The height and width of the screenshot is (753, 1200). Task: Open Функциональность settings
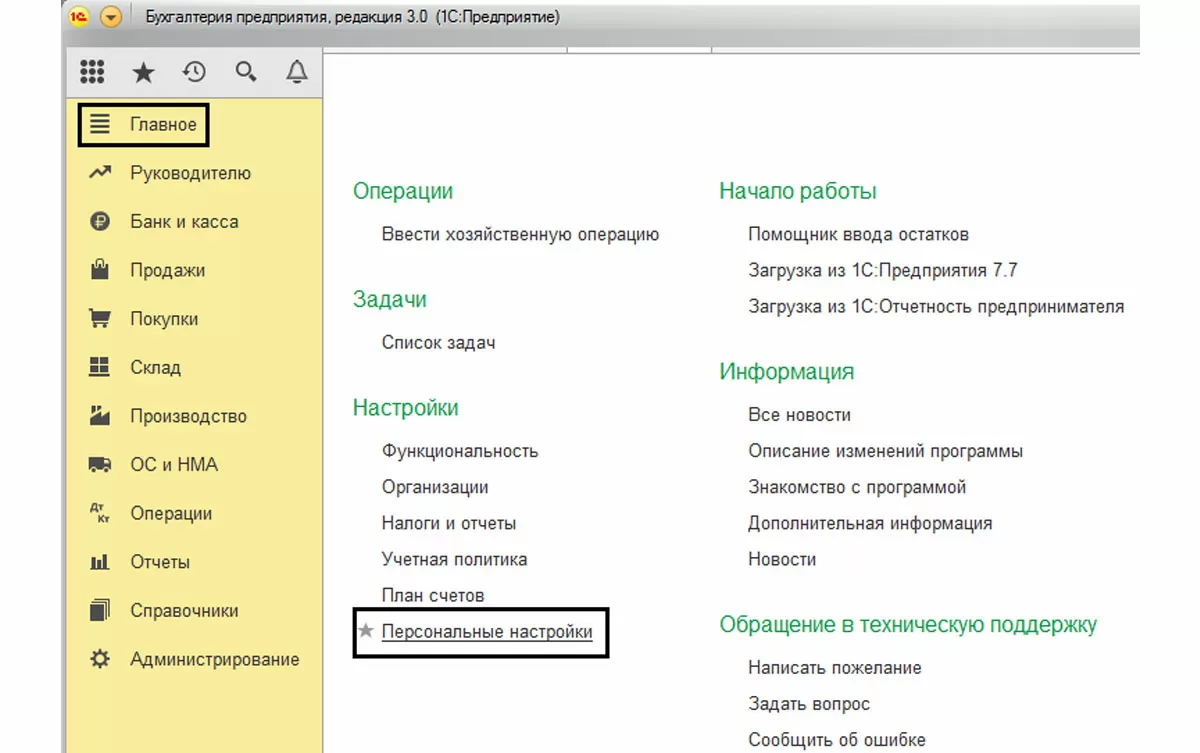tap(460, 451)
